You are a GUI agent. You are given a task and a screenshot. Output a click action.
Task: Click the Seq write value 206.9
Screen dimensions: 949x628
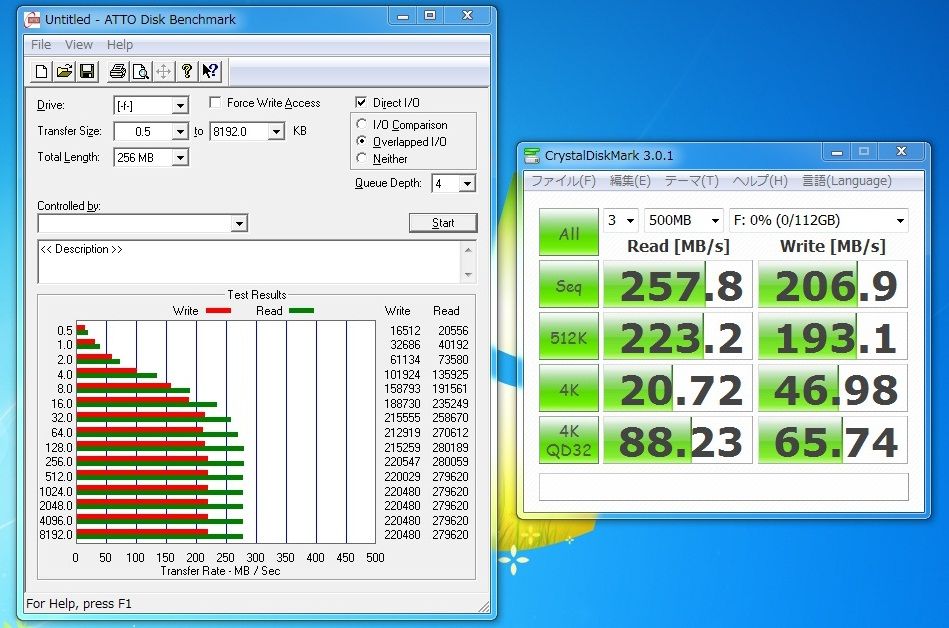click(833, 285)
